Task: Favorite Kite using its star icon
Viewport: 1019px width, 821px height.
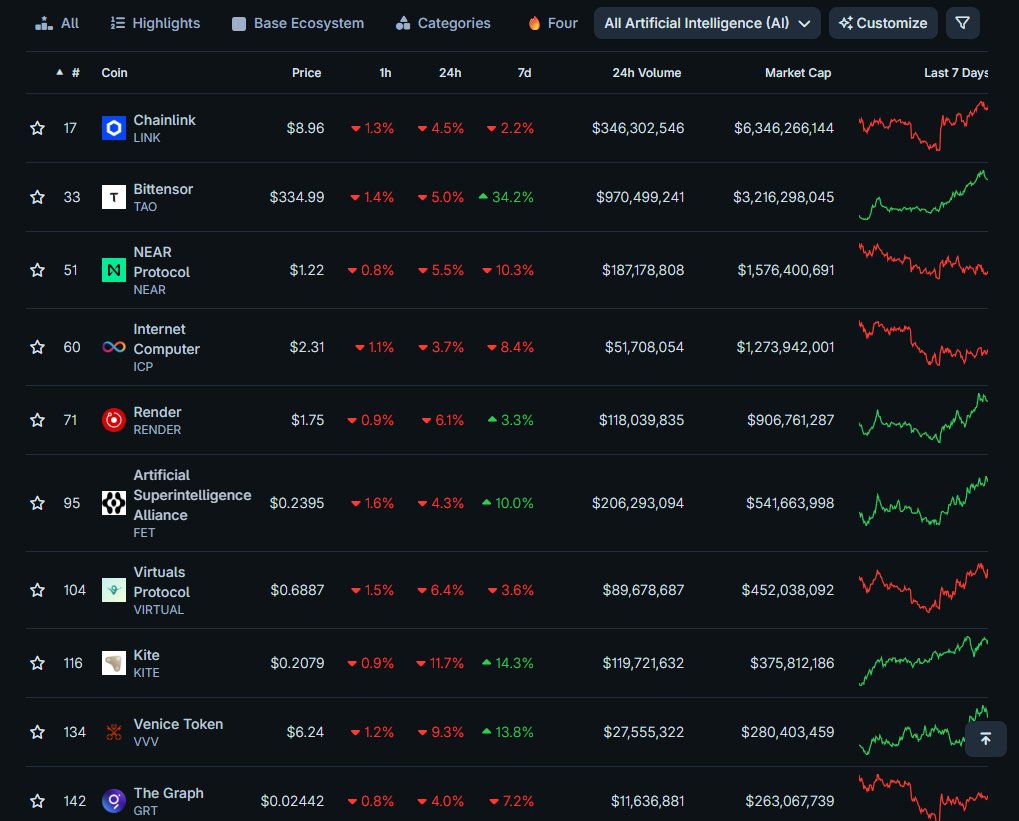Action: [x=37, y=663]
